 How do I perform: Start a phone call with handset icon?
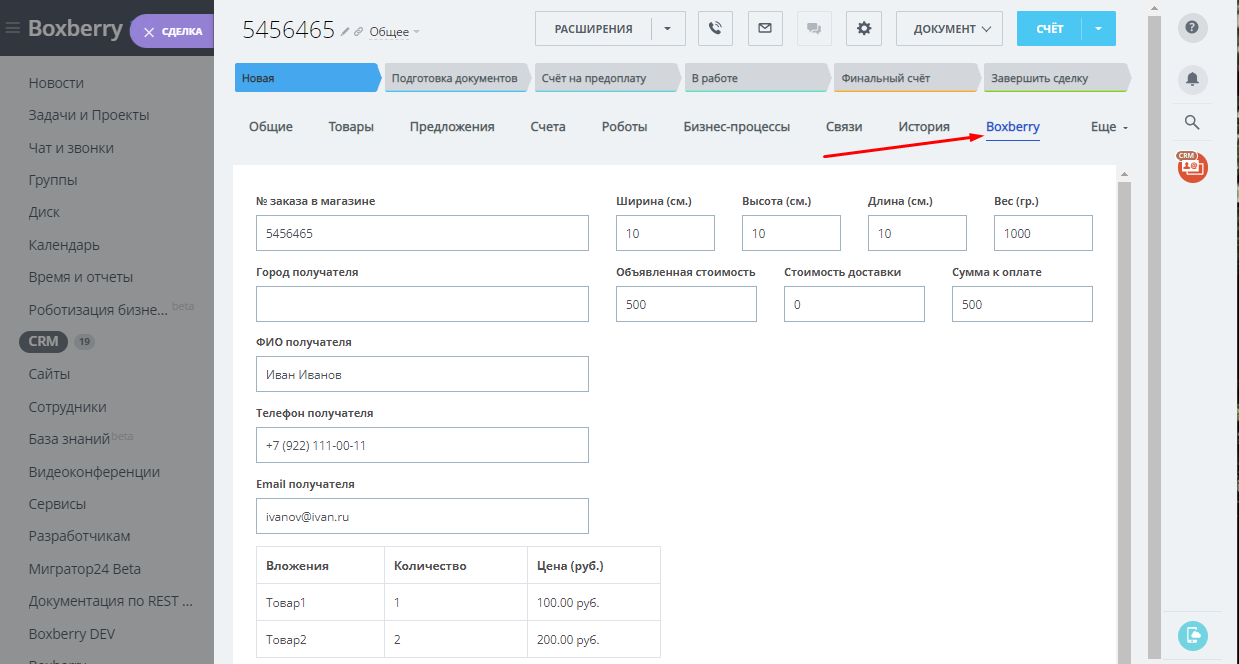click(715, 29)
